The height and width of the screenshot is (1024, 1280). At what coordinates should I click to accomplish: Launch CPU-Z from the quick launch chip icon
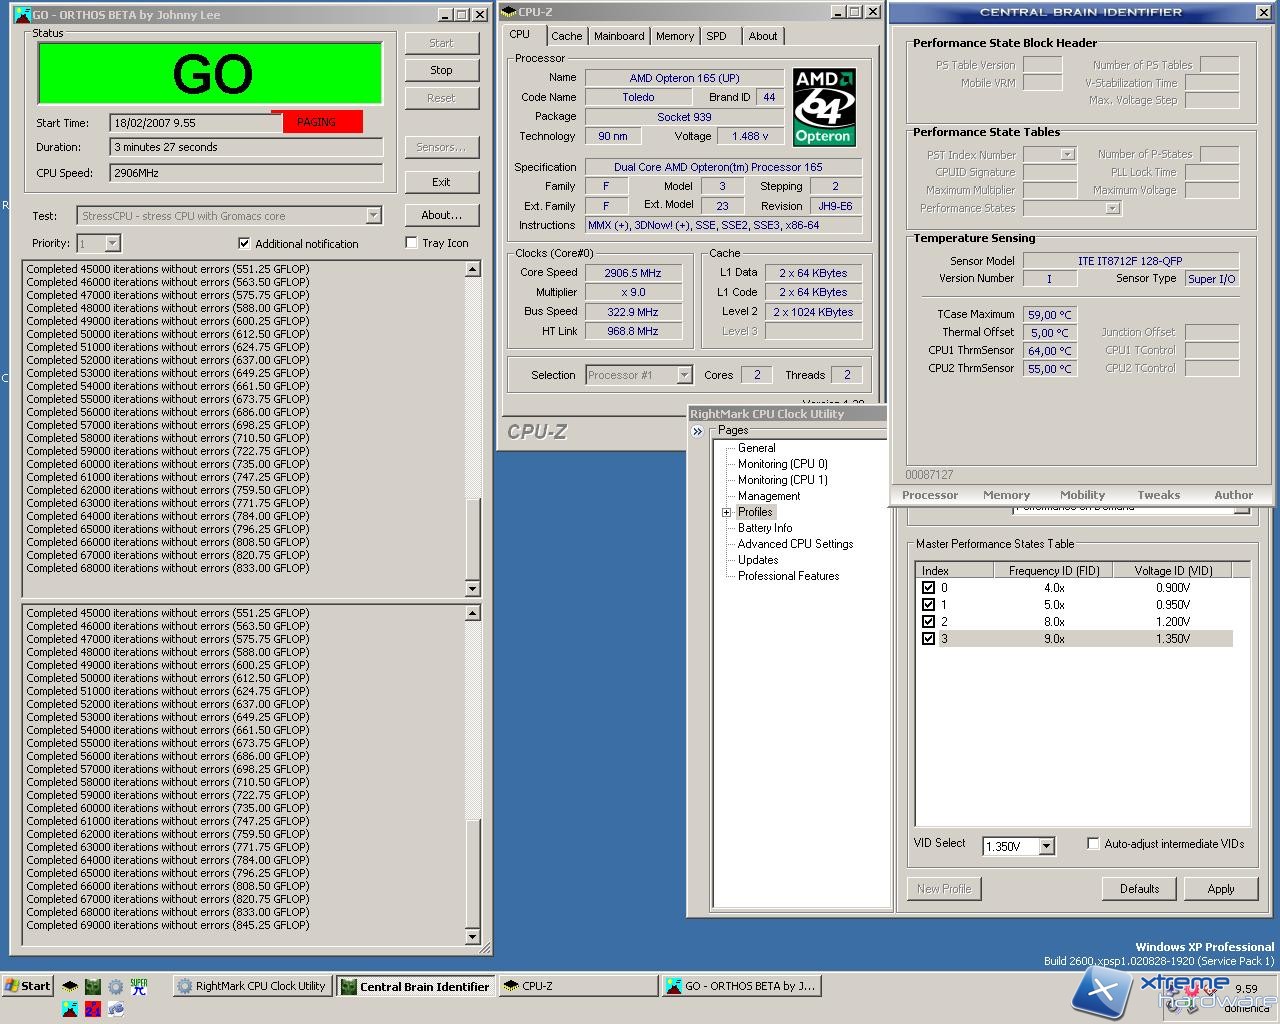[x=69, y=986]
